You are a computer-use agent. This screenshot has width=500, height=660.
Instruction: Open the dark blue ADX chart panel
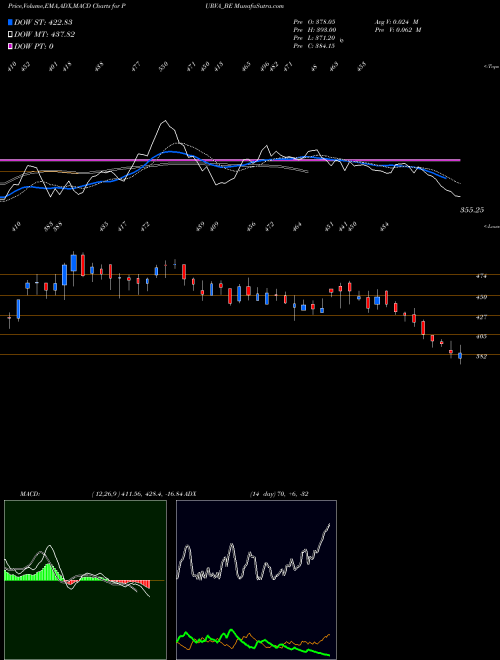256,580
